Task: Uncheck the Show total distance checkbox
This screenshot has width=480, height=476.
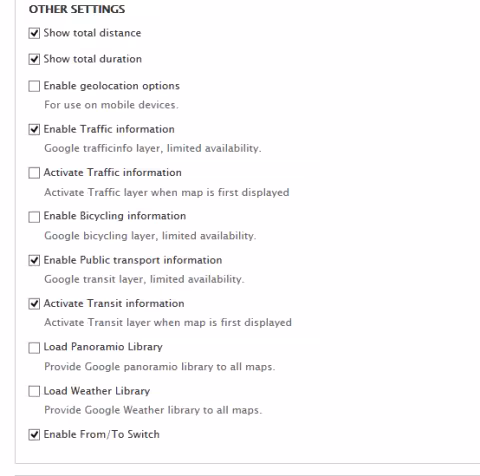Action: (x=34, y=33)
